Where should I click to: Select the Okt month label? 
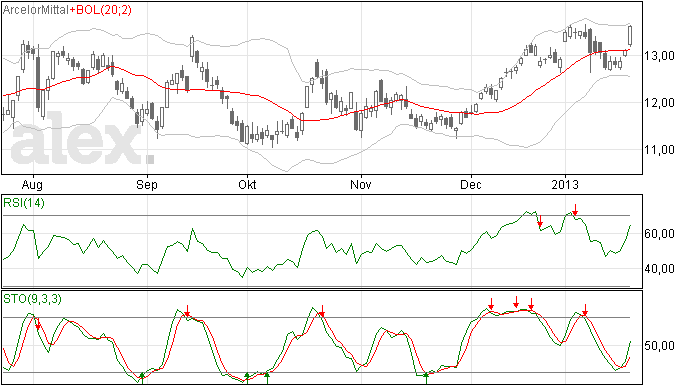[247, 184]
